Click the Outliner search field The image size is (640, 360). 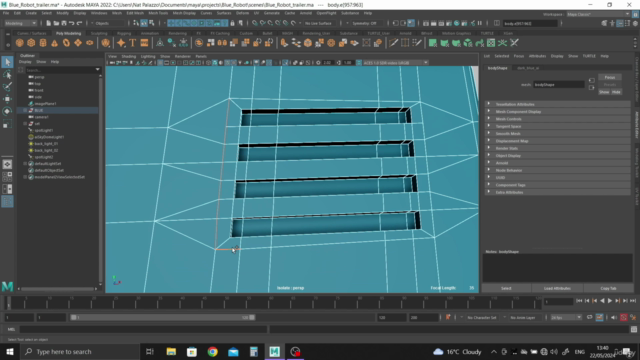(60, 70)
